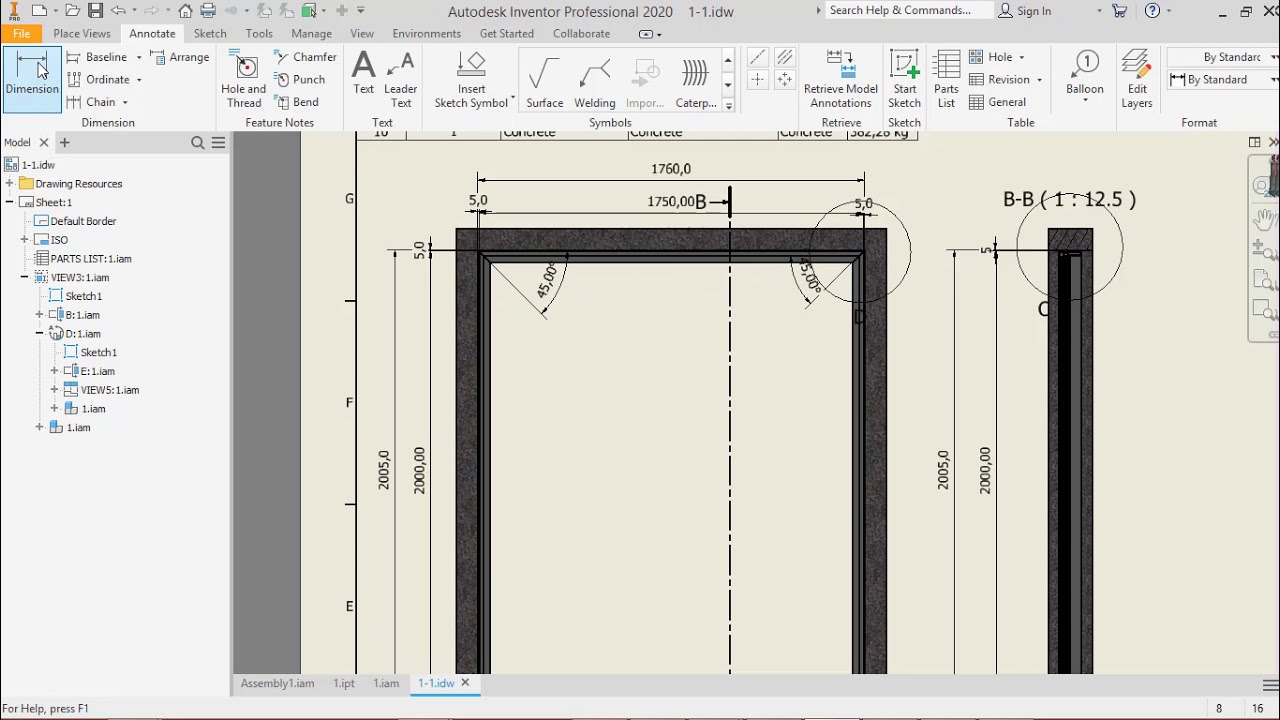Open the Hole and Thread note tool
The height and width of the screenshot is (720, 1280).
[x=244, y=79]
